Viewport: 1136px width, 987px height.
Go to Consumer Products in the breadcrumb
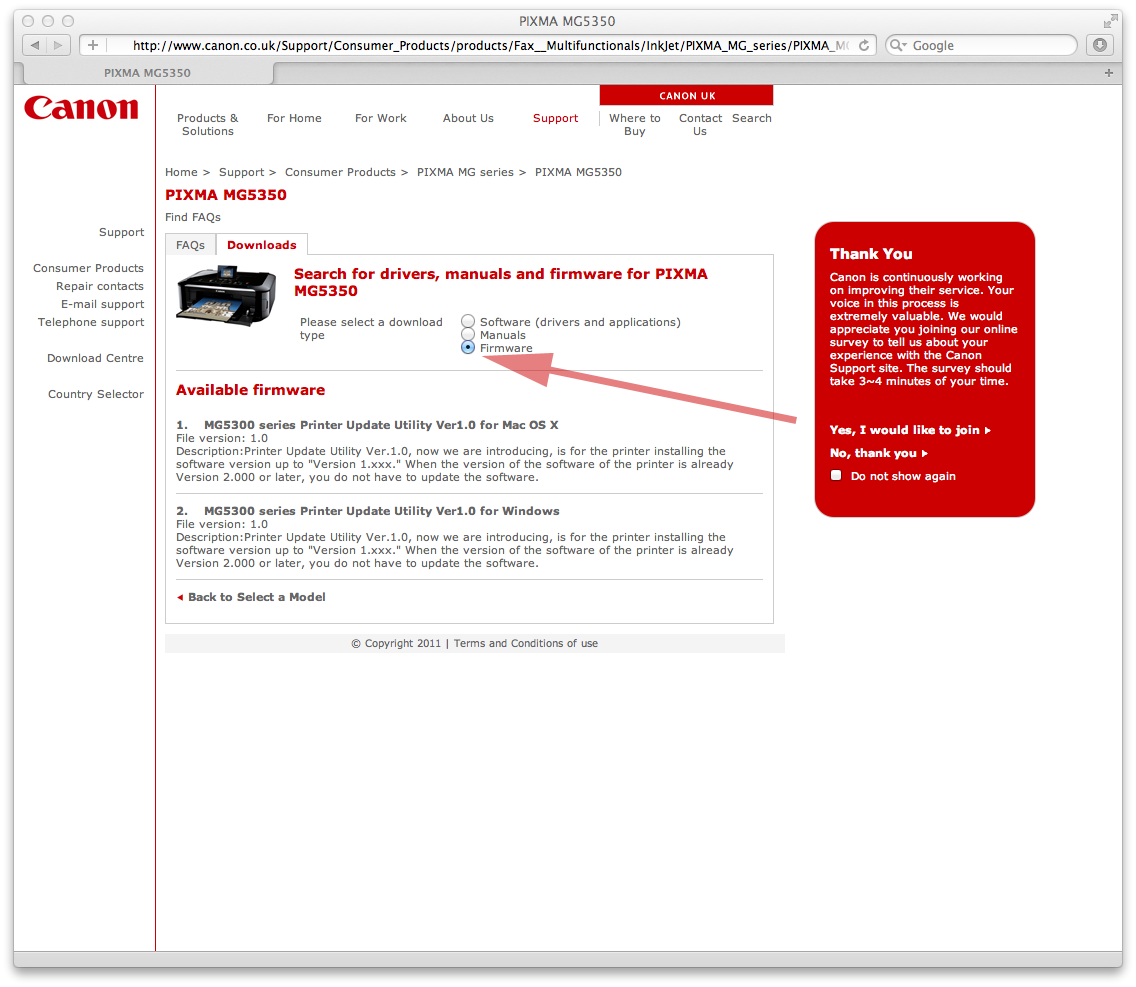(341, 172)
